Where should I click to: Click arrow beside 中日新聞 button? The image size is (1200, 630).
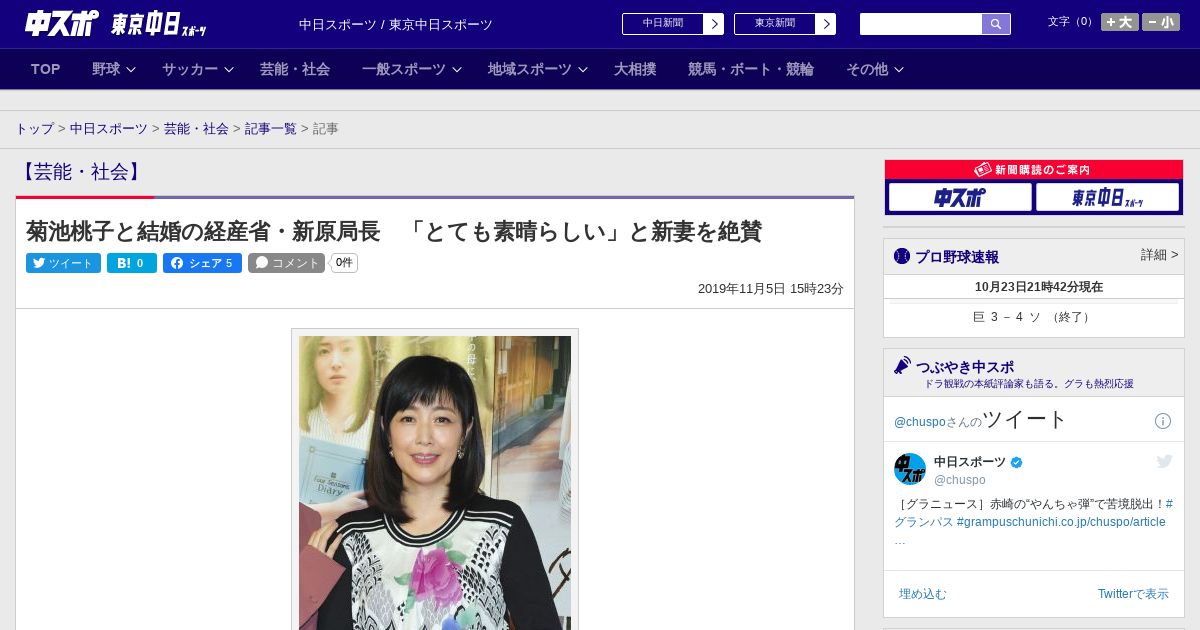pyautogui.click(x=714, y=24)
